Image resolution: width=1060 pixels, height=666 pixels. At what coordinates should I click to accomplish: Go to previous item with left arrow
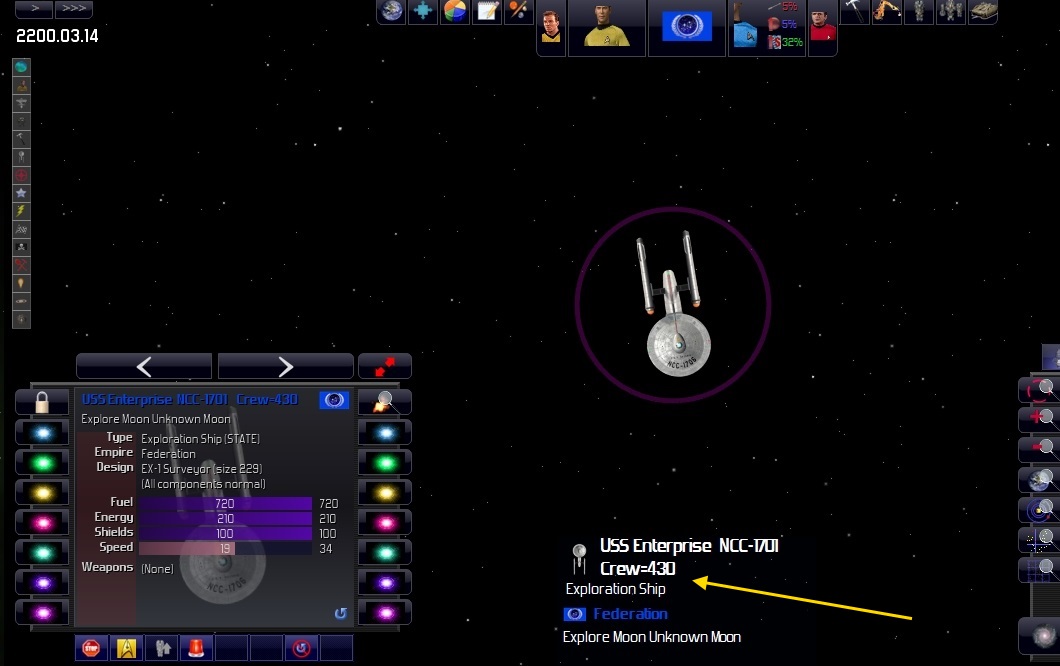[144, 366]
